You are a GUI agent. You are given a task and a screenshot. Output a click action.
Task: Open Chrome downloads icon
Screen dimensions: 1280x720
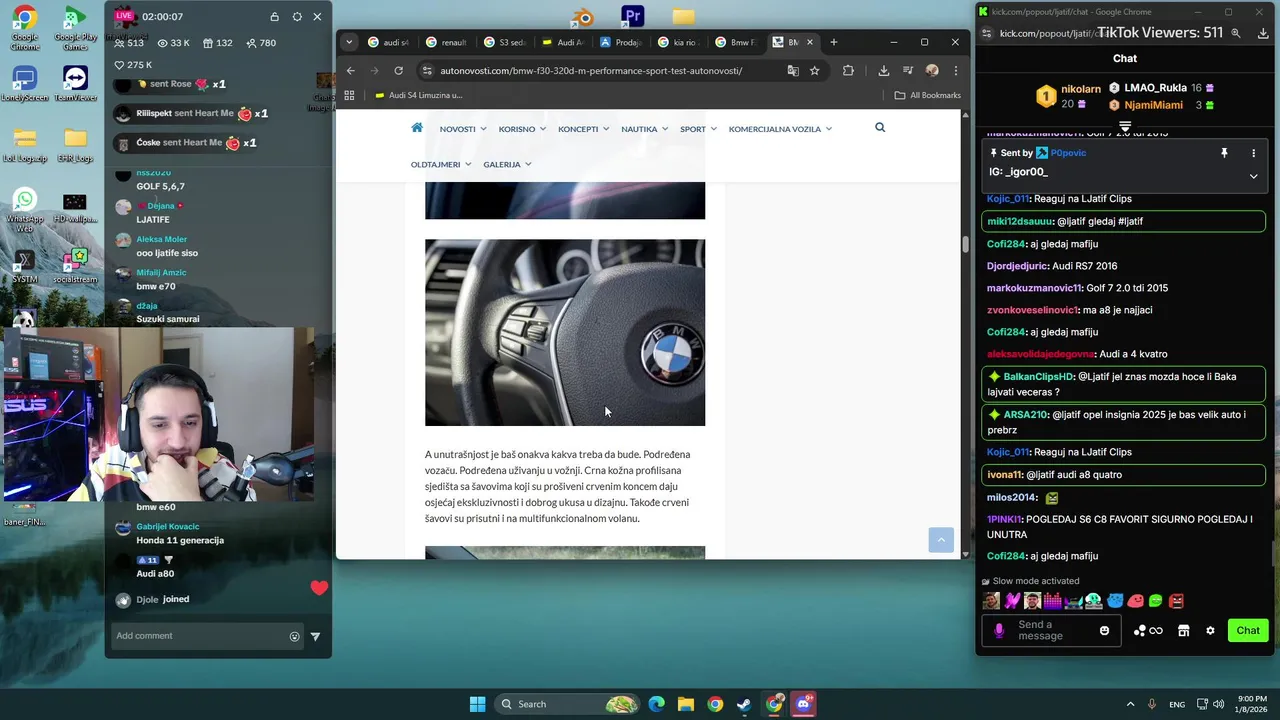884,71
